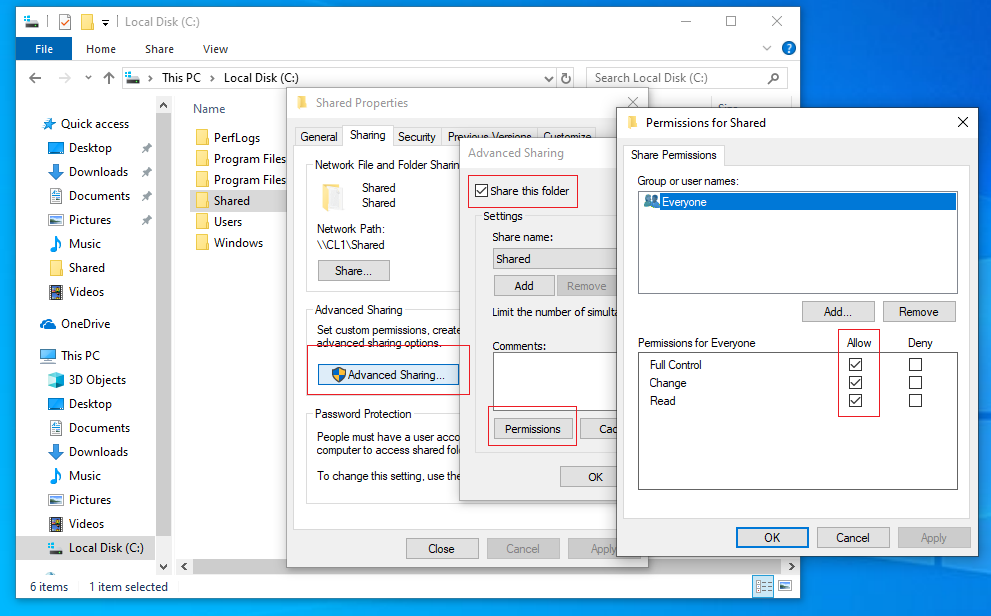Click the Everyone group icon

(652, 202)
